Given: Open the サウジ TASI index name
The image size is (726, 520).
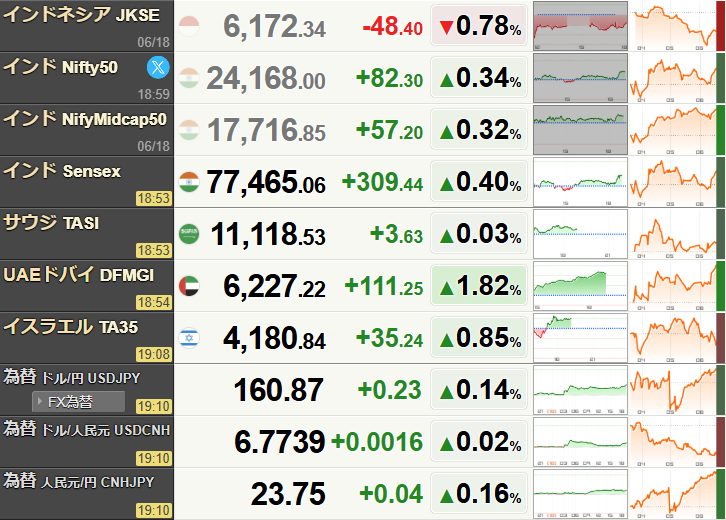Looking at the screenshot, I should pos(51,223).
